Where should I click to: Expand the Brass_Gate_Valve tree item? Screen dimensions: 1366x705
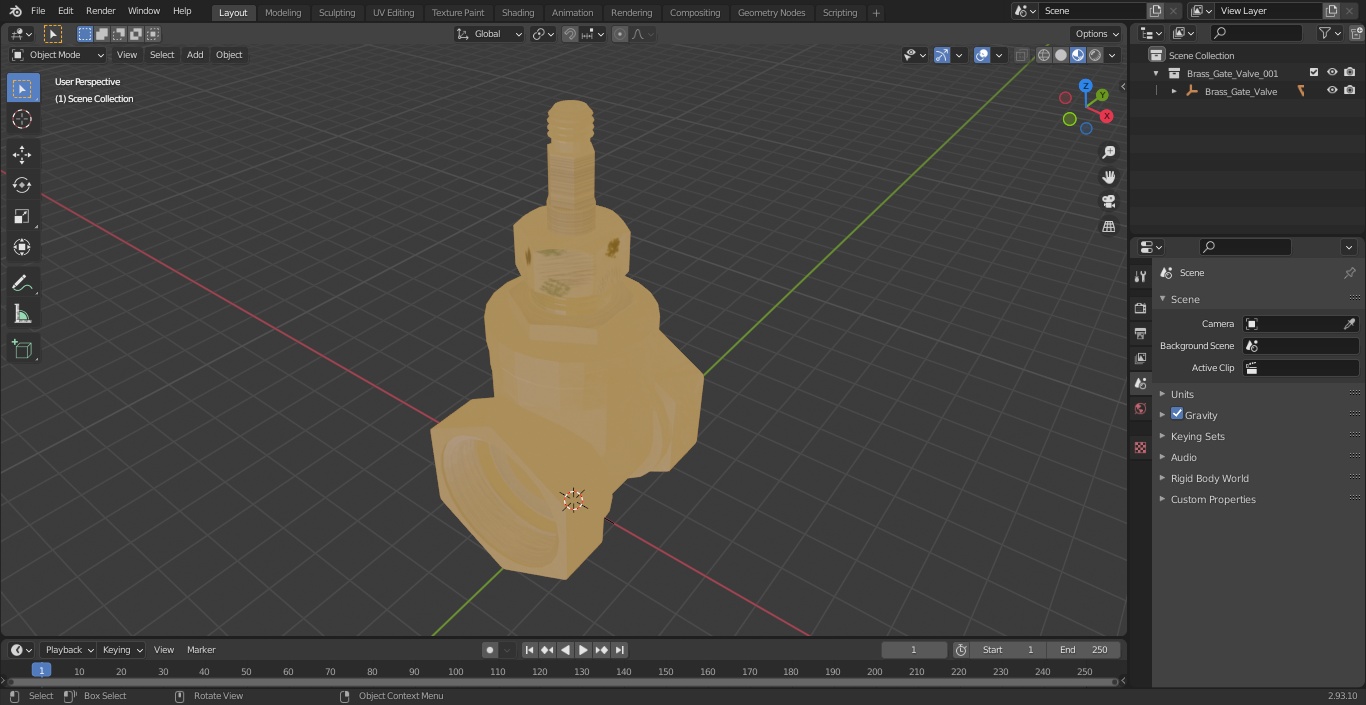[x=1174, y=91]
